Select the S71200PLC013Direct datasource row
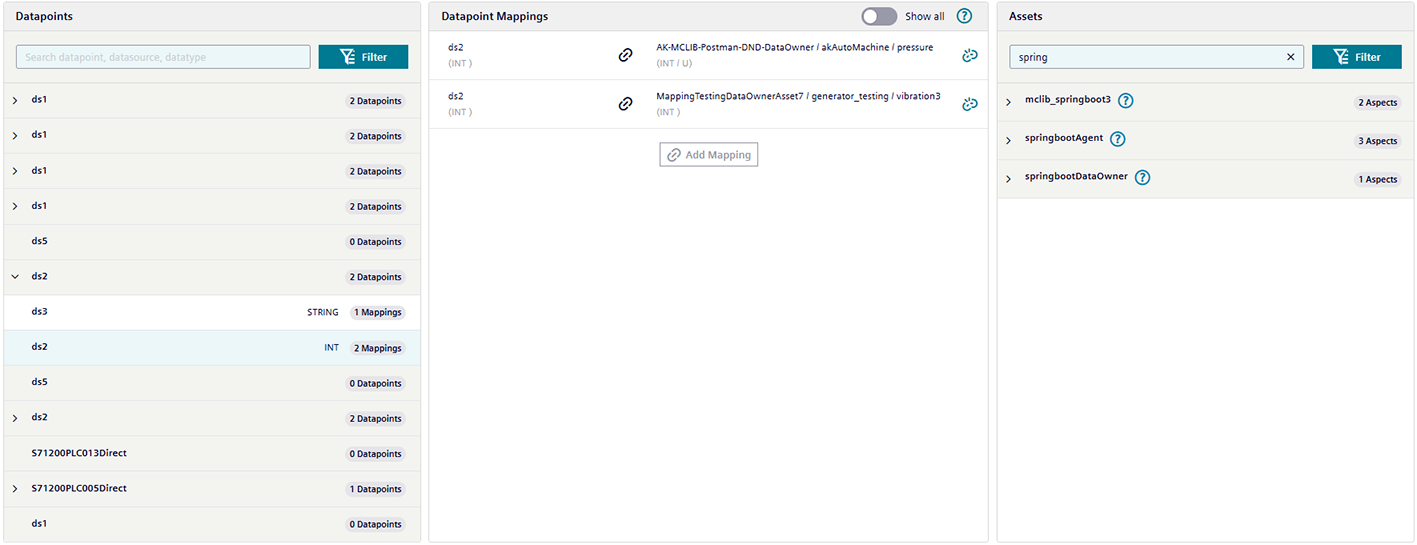The width and height of the screenshot is (1417, 545). [x=212, y=454]
